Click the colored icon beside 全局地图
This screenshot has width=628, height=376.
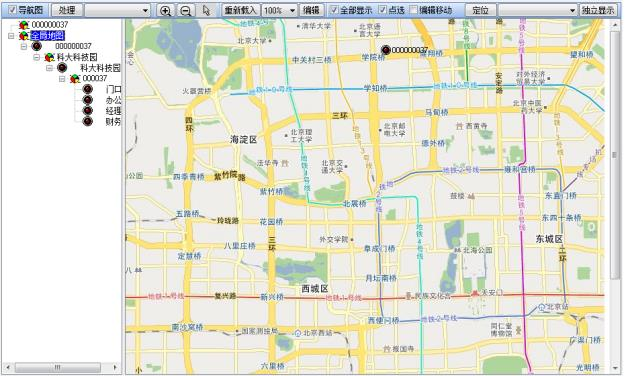(24, 36)
